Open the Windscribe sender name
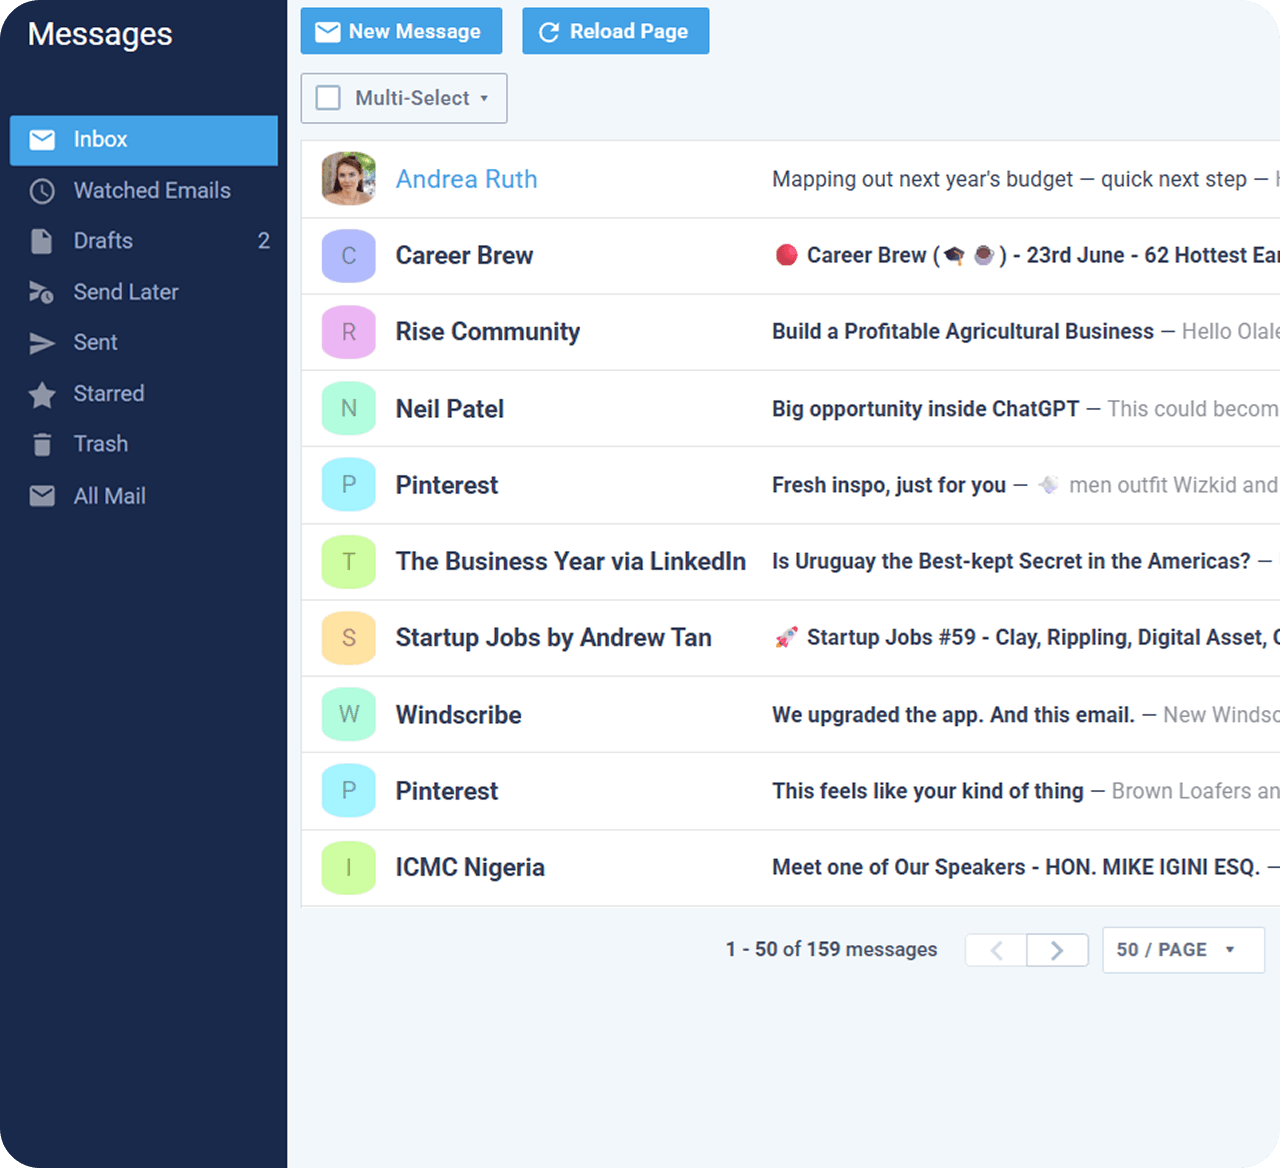This screenshot has height=1168, width=1280. click(x=459, y=715)
